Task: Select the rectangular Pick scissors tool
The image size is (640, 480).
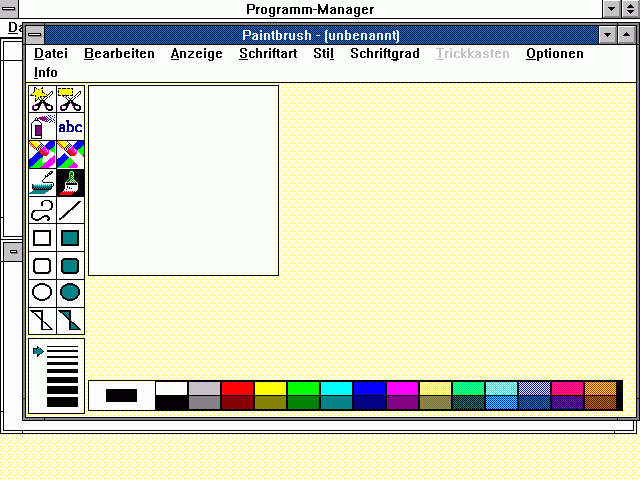Action: (x=71, y=99)
